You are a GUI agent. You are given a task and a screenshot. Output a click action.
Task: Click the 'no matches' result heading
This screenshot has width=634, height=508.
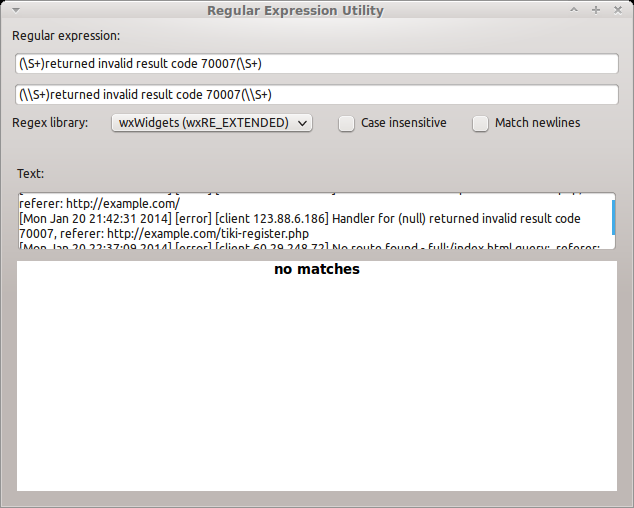(317, 269)
